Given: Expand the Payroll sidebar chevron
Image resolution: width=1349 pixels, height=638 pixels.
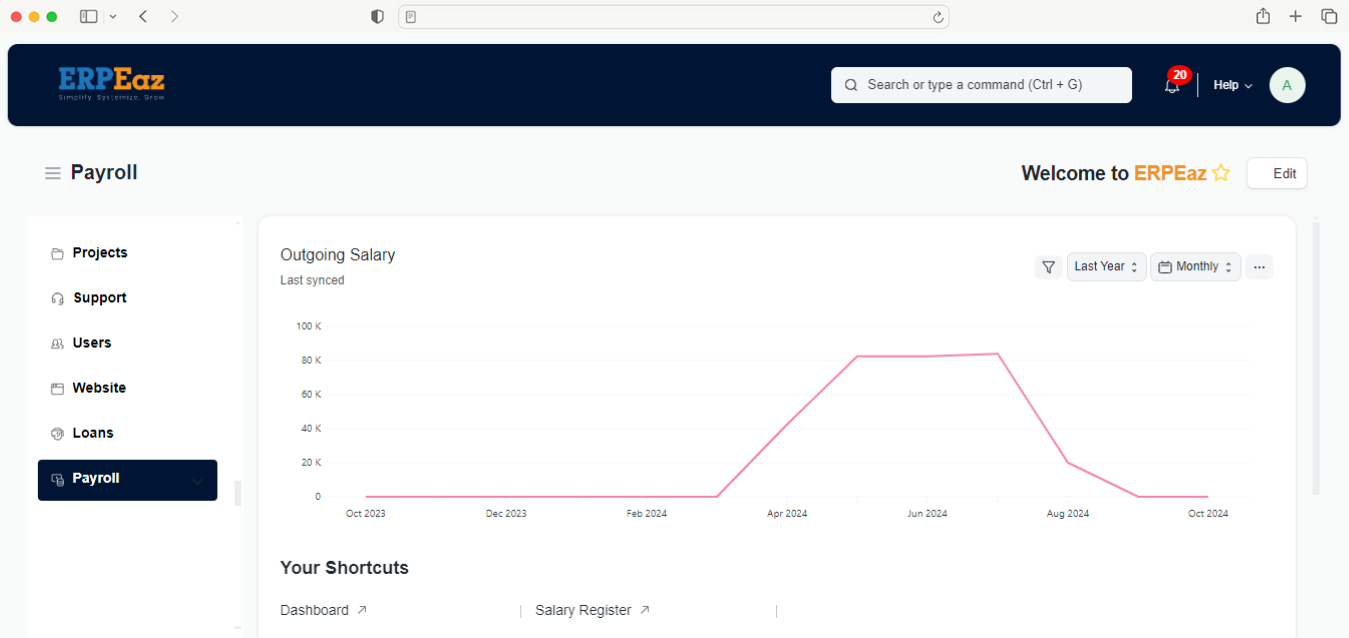Looking at the screenshot, I should click(197, 481).
